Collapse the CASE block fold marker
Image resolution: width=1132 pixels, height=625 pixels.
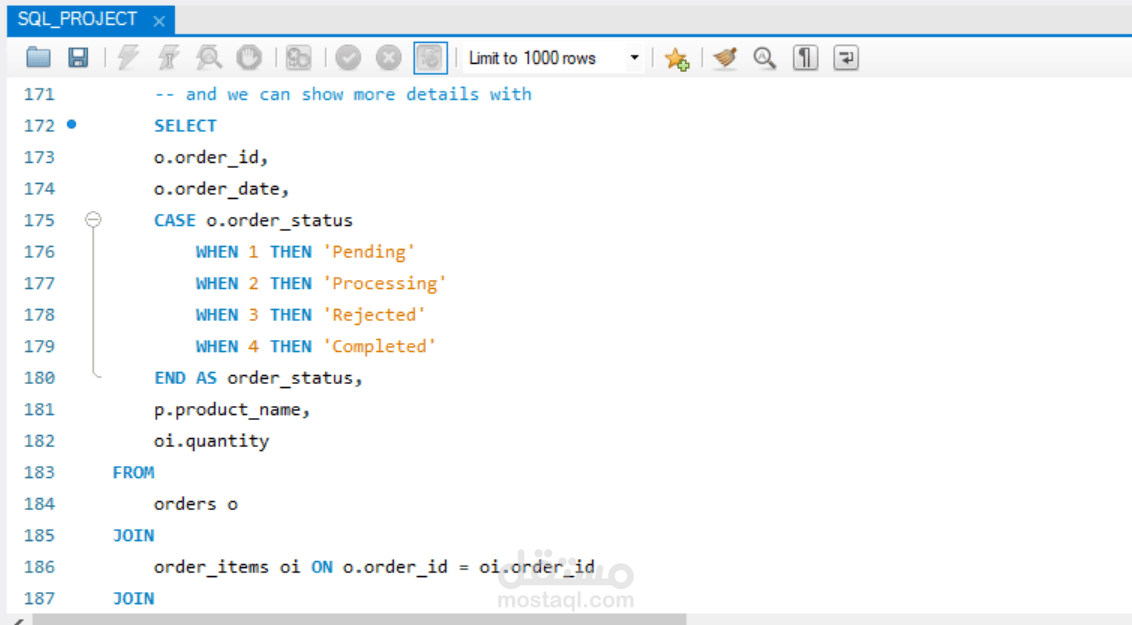click(x=93, y=219)
